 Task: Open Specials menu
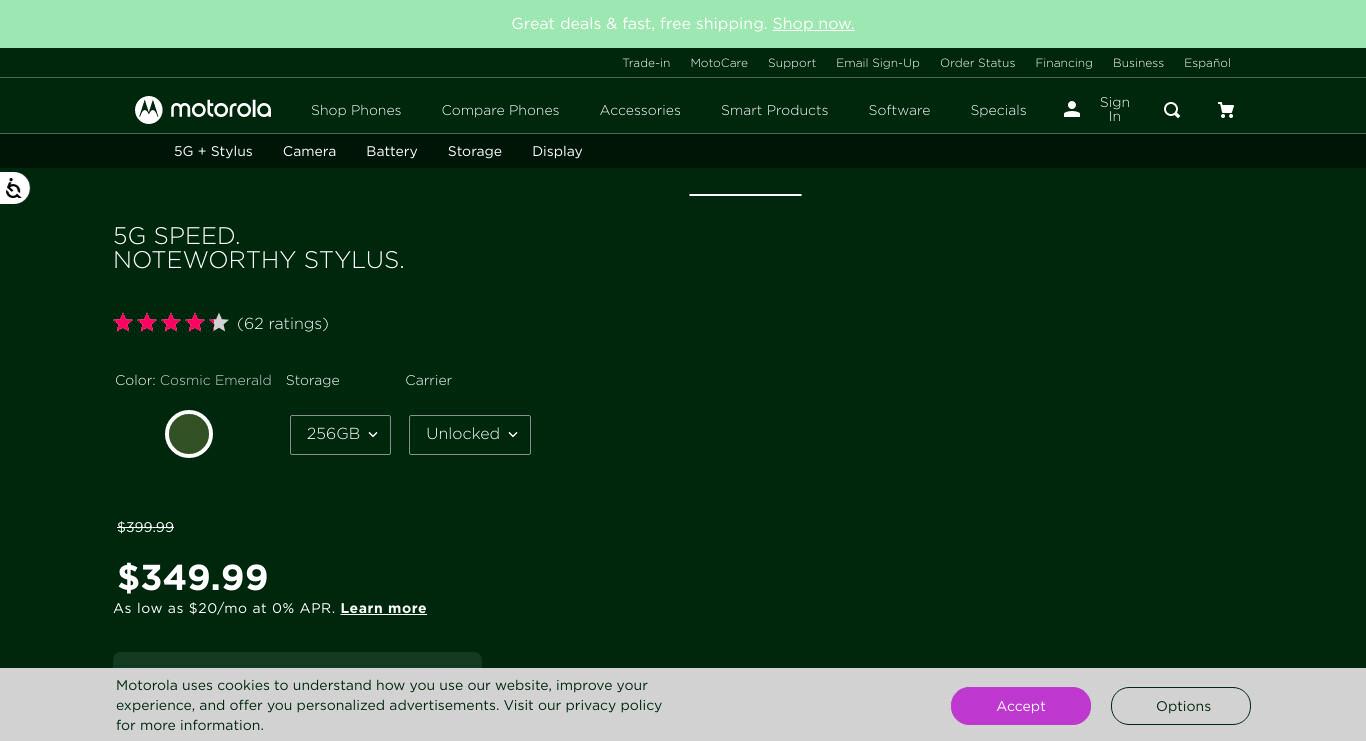(998, 110)
